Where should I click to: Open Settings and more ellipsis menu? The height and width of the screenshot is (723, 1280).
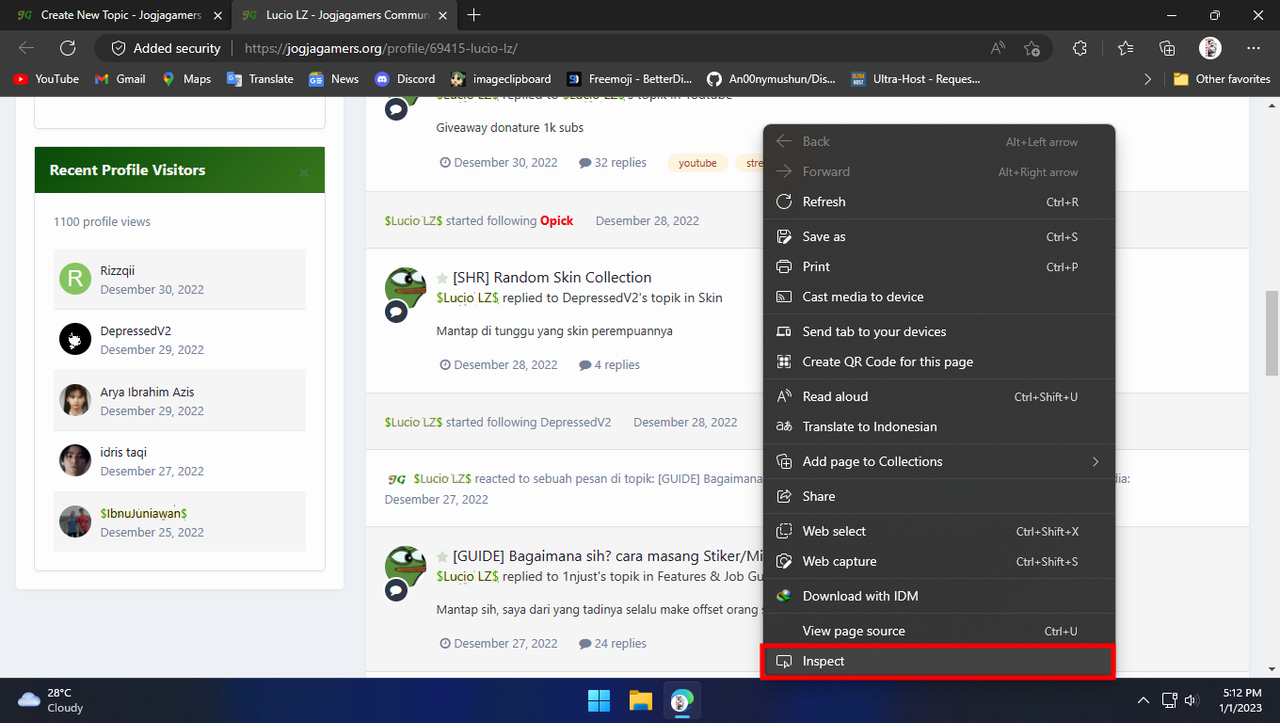pyautogui.click(x=1253, y=48)
